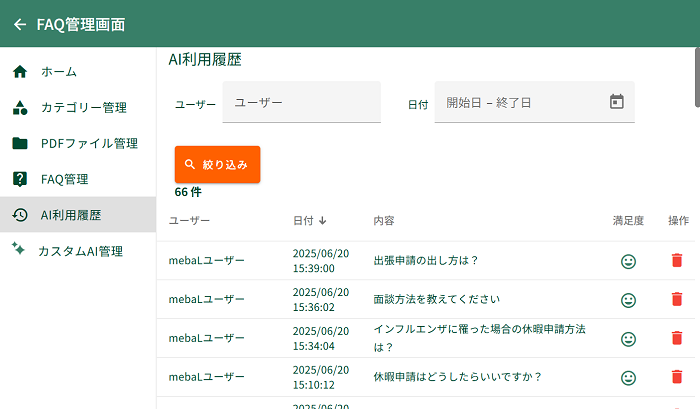Go to カテゴリー管理 in the sidebar
Screen dimensions: 700x409
point(83,108)
